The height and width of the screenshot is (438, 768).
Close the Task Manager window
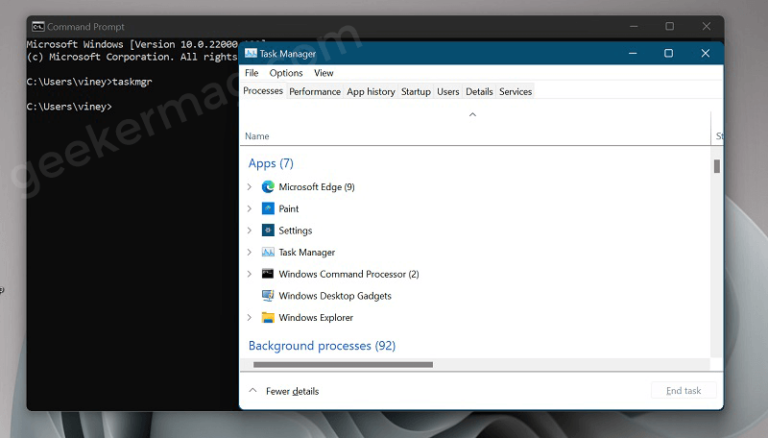705,53
